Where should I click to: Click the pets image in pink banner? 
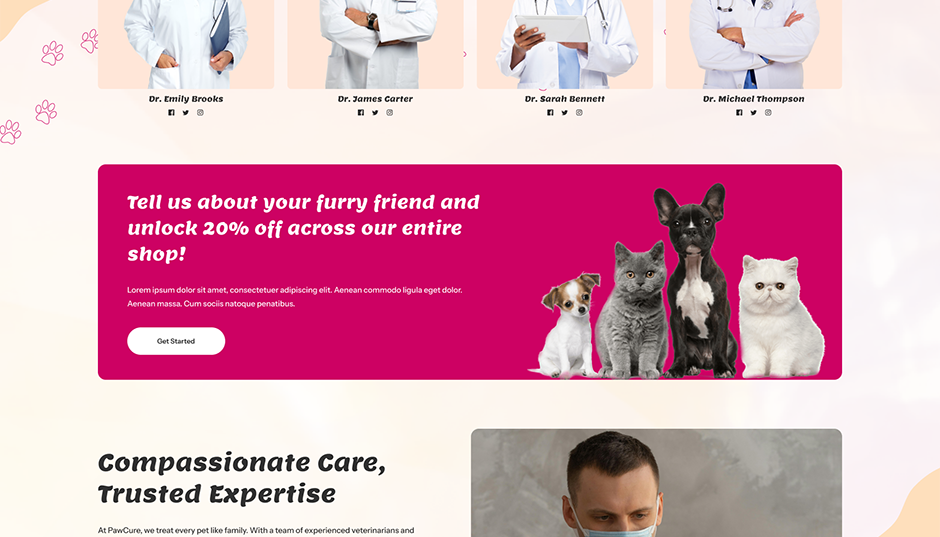(x=677, y=282)
